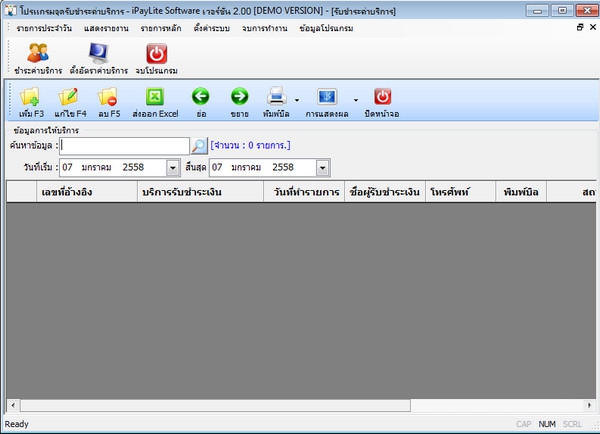The height and width of the screenshot is (434, 600).
Task: Open the รายการประจำวัน menu
Action: [x=44, y=28]
